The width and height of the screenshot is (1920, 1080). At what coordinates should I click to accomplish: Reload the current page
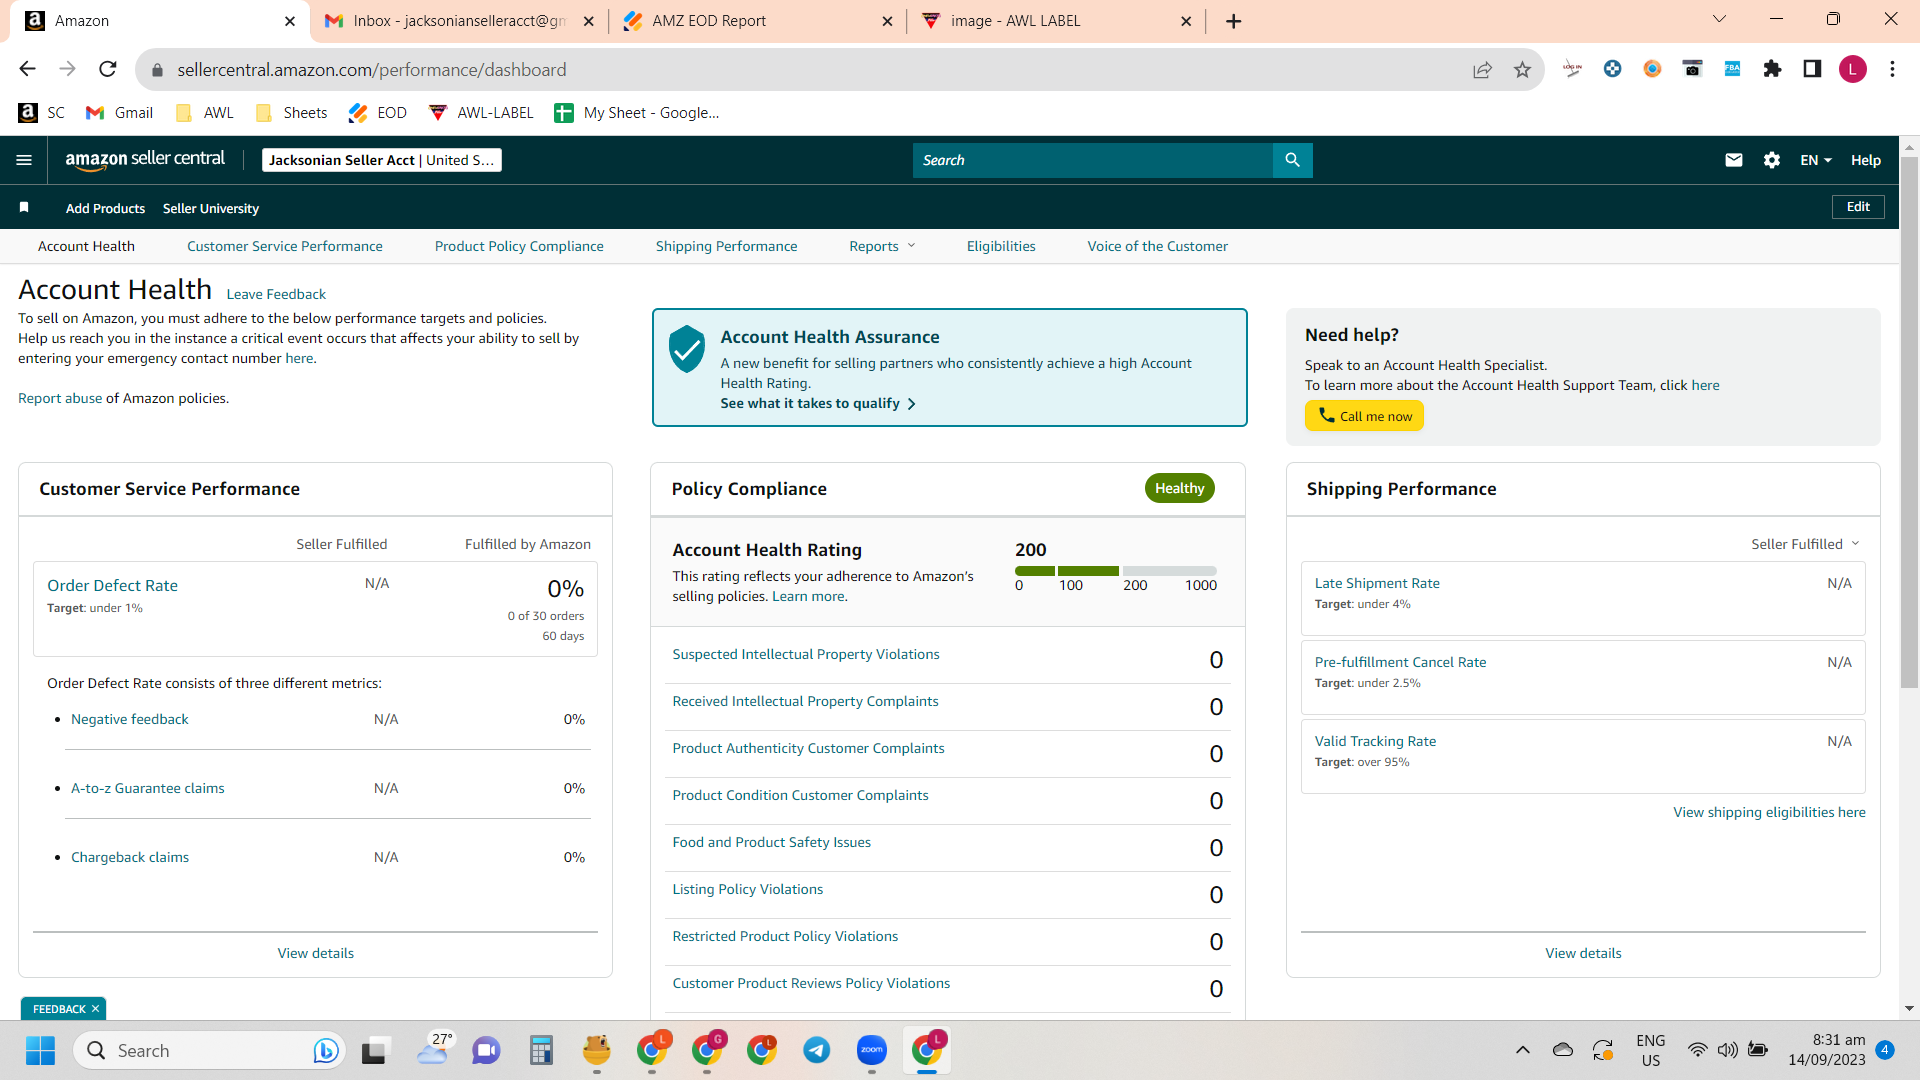(x=108, y=69)
